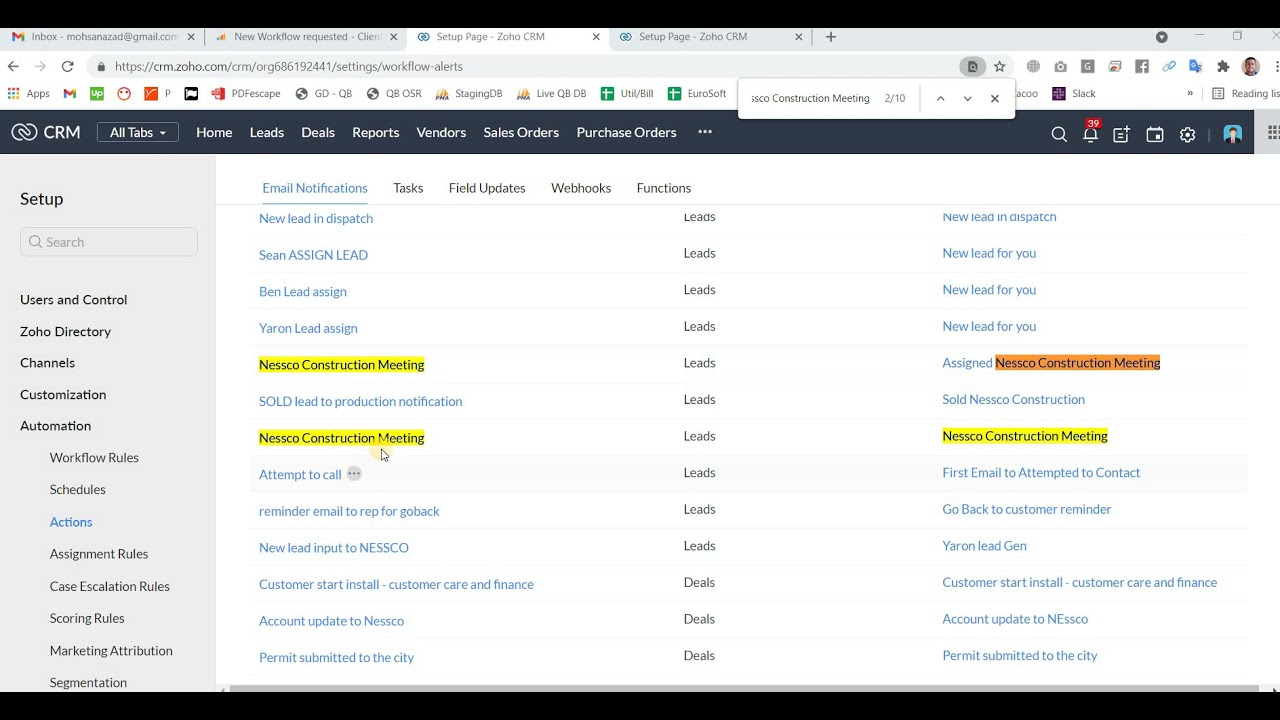Switch to the Field Updates tab
Screen dimensions: 1280x720
pos(487,188)
